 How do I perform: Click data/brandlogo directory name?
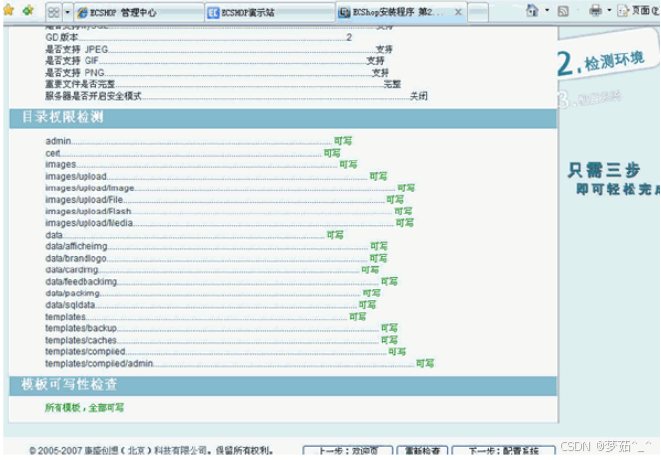[76, 258]
